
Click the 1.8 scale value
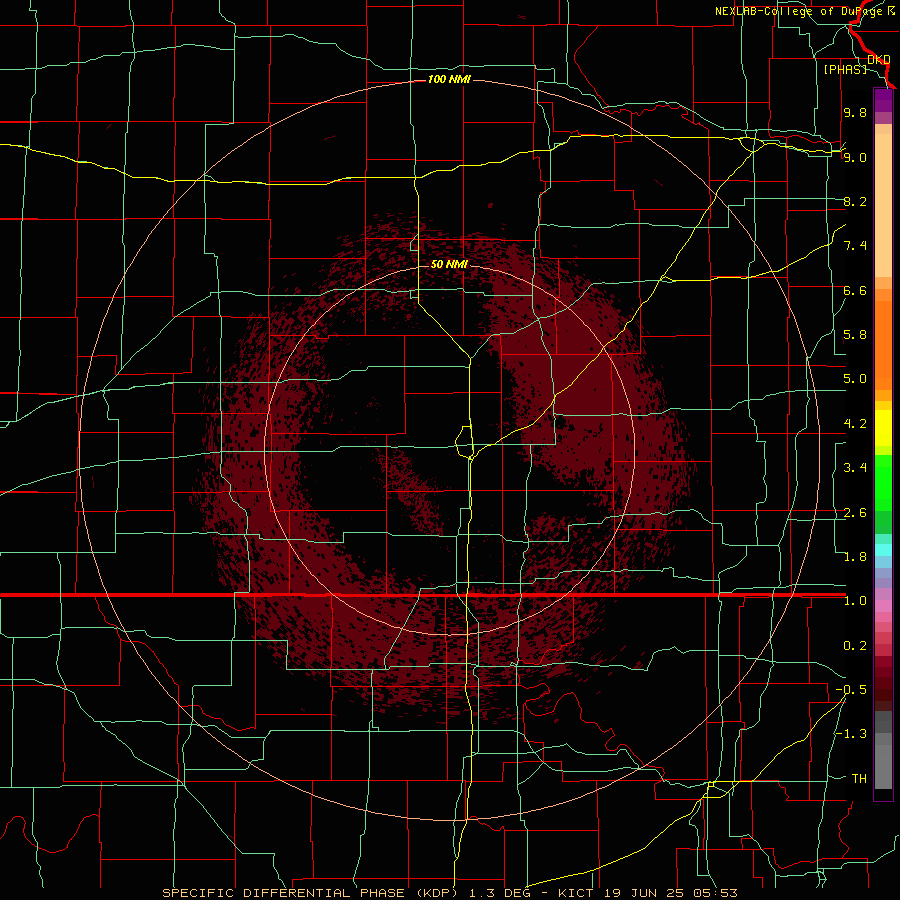click(x=855, y=557)
